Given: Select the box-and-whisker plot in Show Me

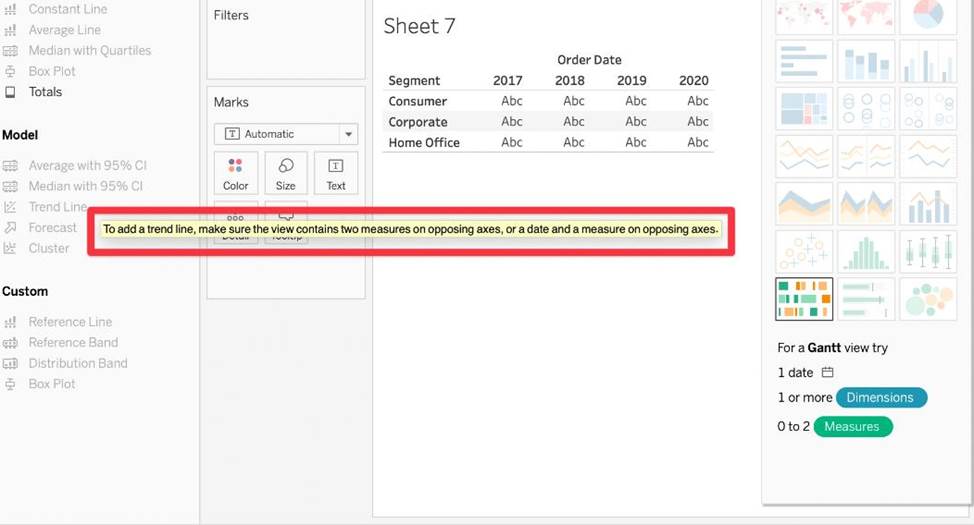Looking at the screenshot, I should click(x=927, y=251).
